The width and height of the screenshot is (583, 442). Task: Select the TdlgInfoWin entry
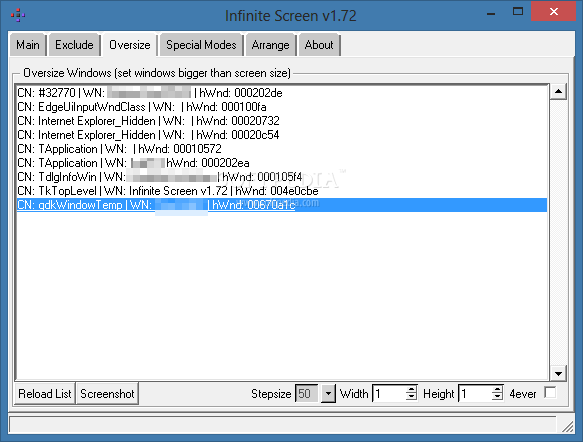tap(282, 177)
